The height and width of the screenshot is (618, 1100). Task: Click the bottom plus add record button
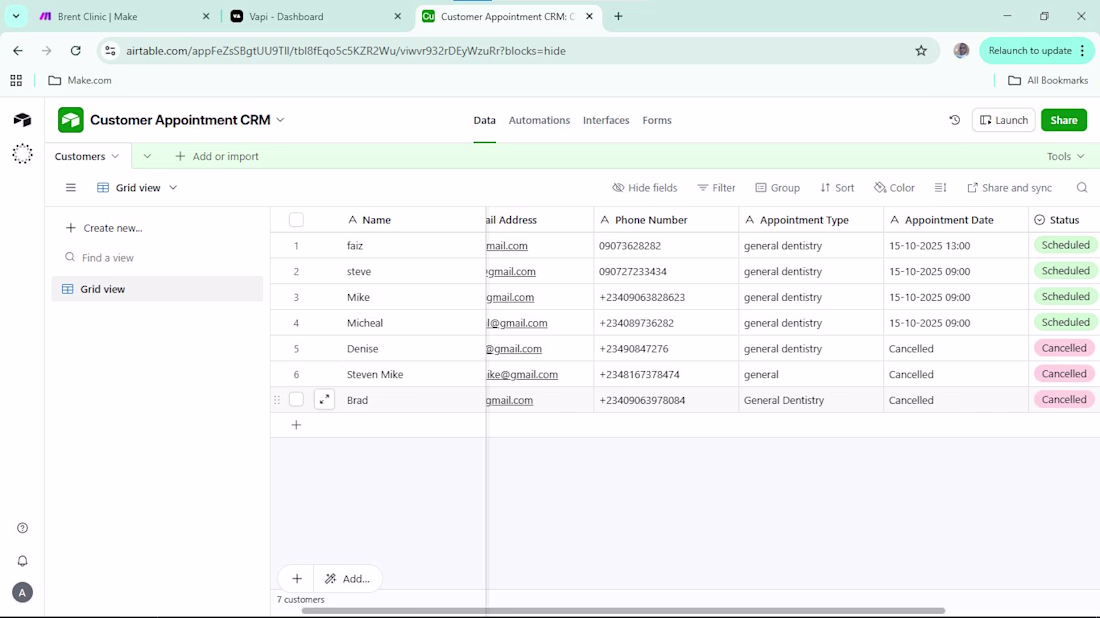pyautogui.click(x=297, y=579)
